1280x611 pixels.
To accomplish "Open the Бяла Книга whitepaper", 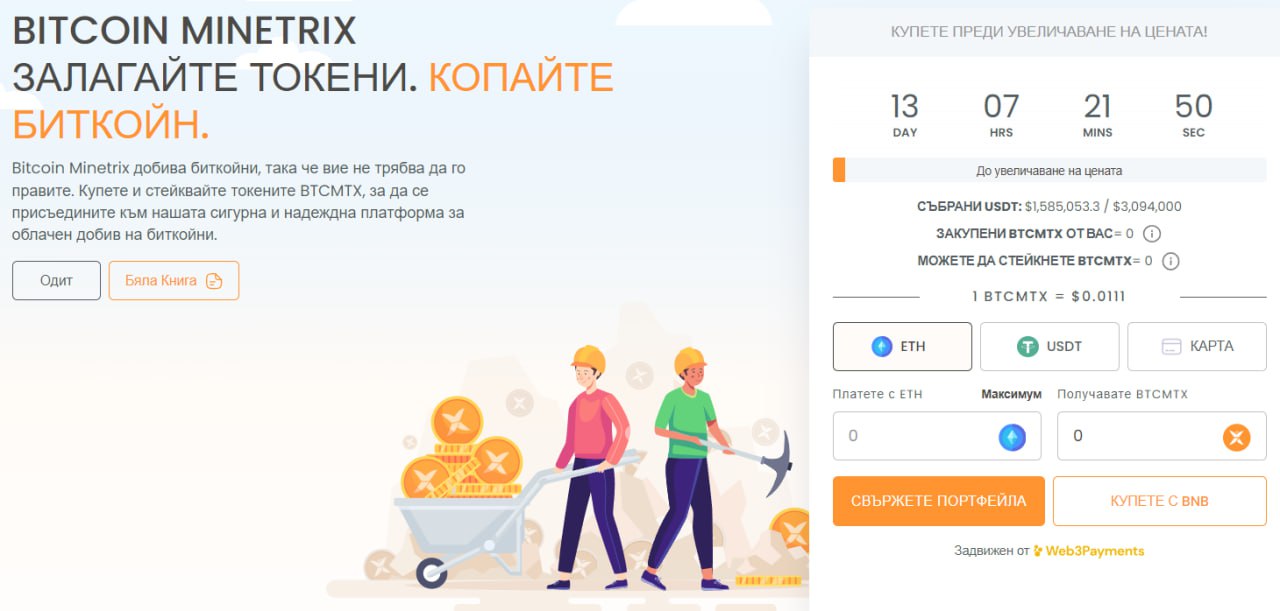I will (174, 281).
